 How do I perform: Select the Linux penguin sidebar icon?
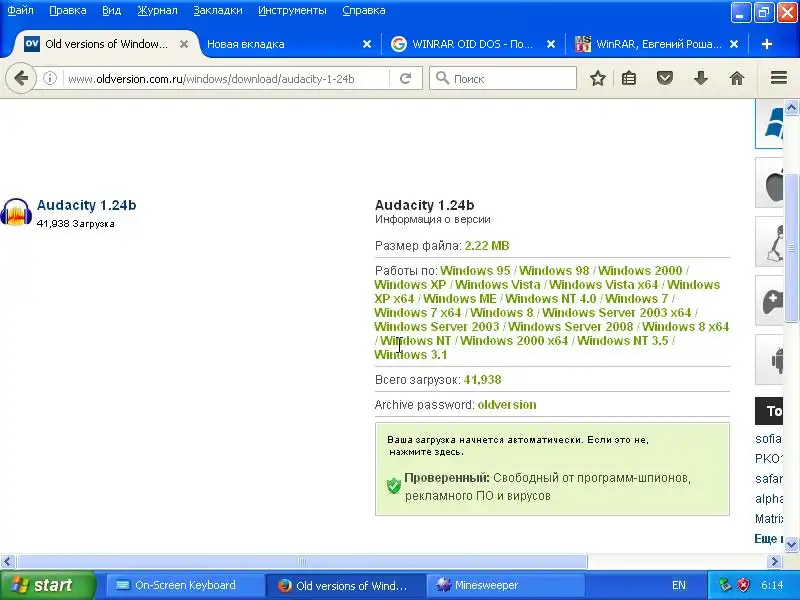(769, 242)
